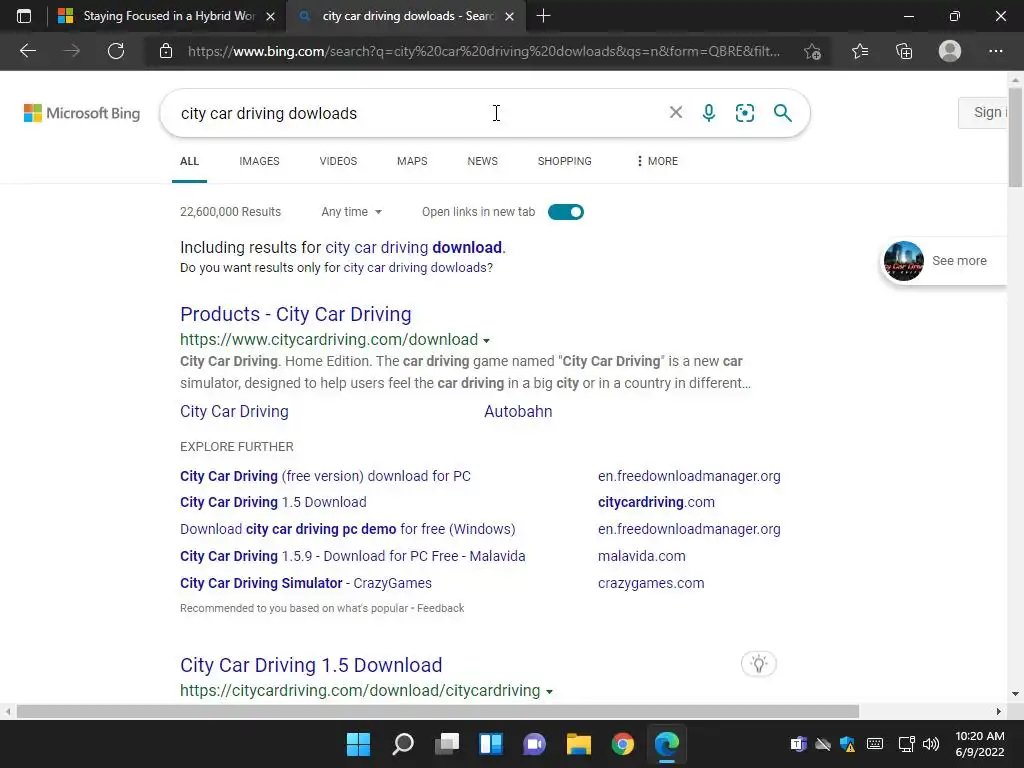The image size is (1024, 768).
Task: Click the browser Back arrow
Action: [27, 51]
